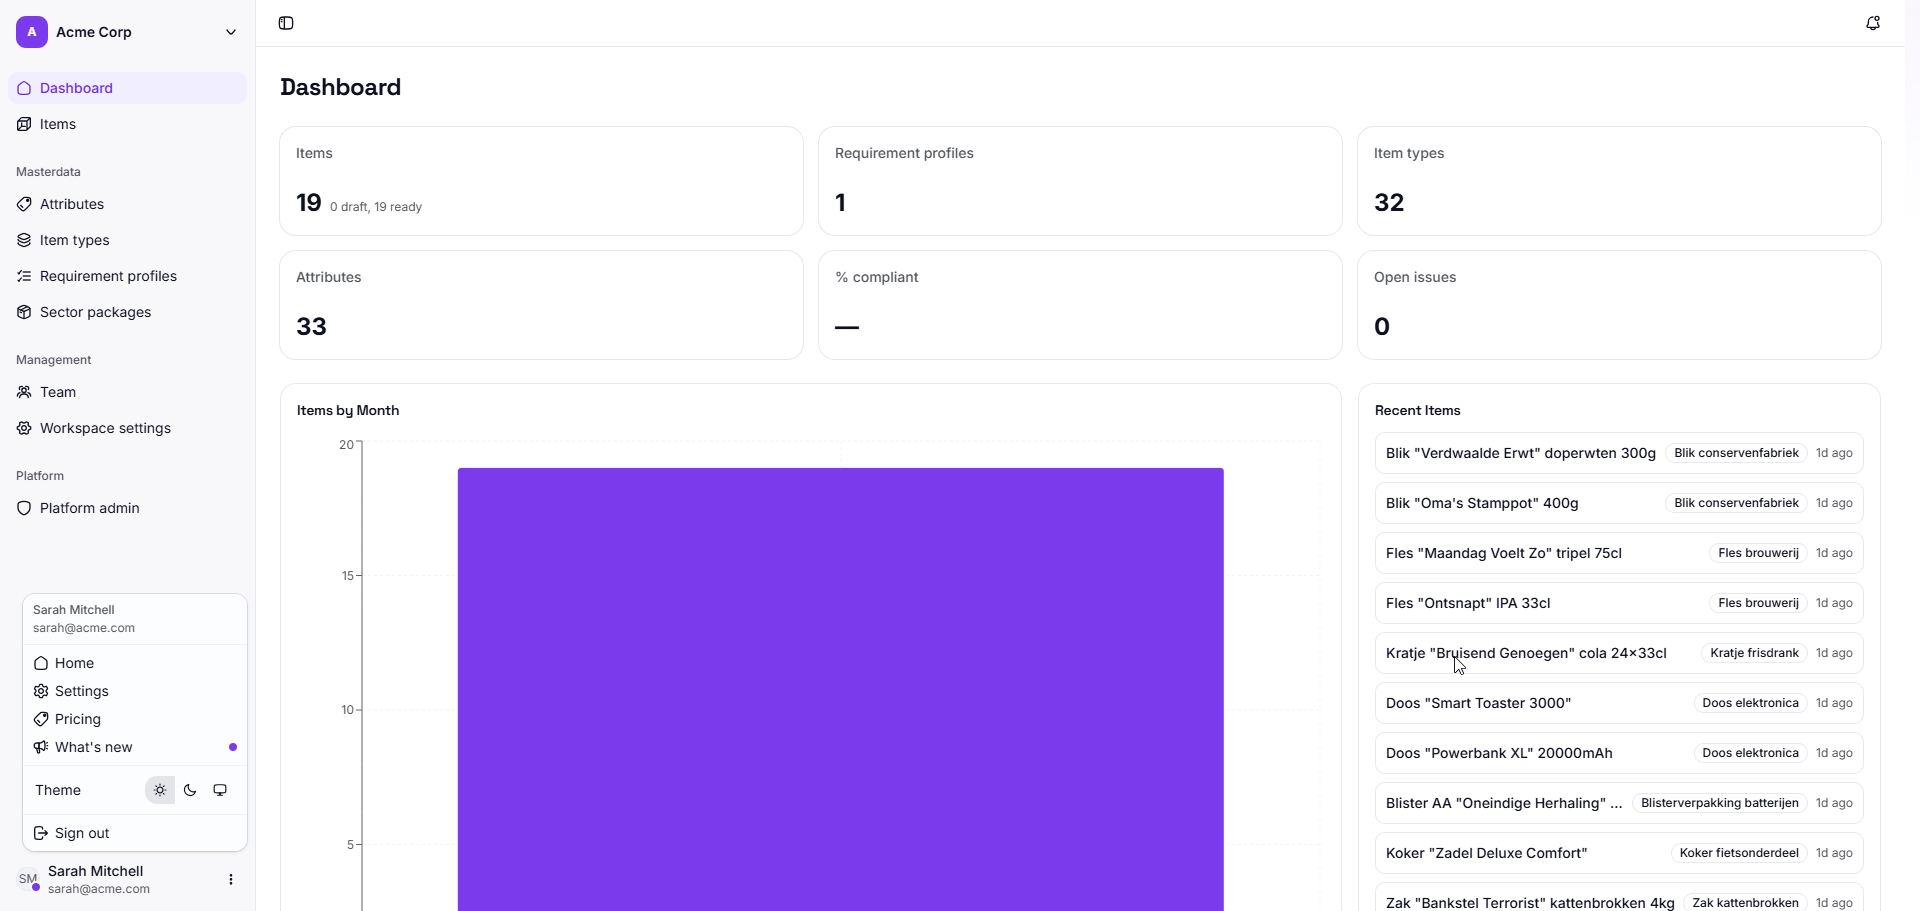Click the Workspace settings gear icon
The height and width of the screenshot is (911, 1920).
coord(24,428)
